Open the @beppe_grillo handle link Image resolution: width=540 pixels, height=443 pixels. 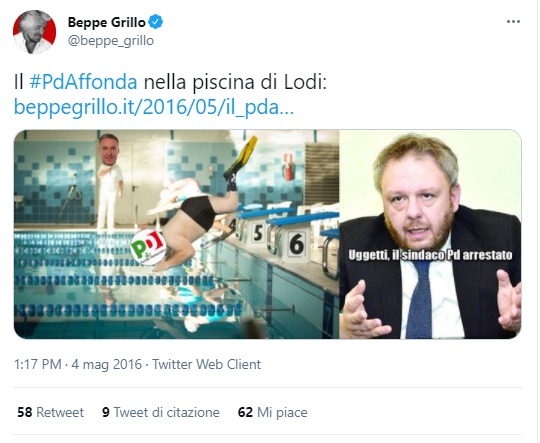click(111, 41)
